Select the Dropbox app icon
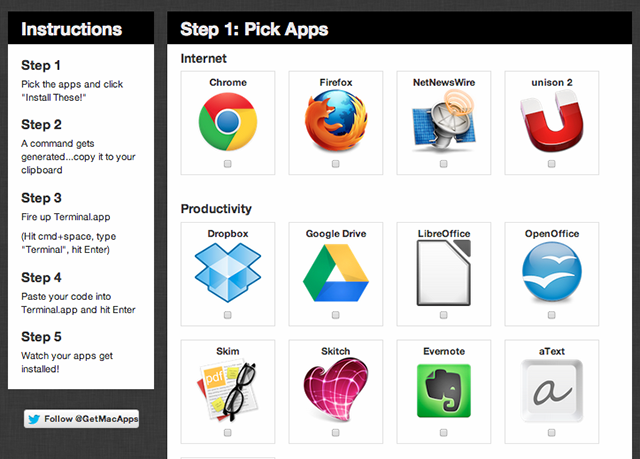 (227, 274)
